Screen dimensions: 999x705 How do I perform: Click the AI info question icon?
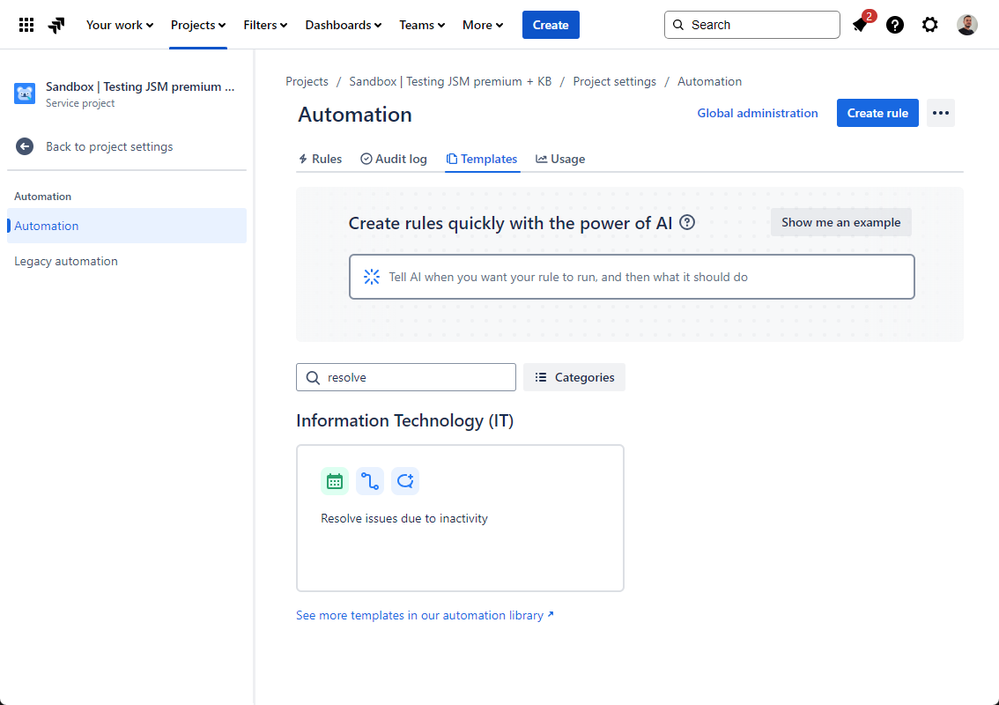pos(687,222)
